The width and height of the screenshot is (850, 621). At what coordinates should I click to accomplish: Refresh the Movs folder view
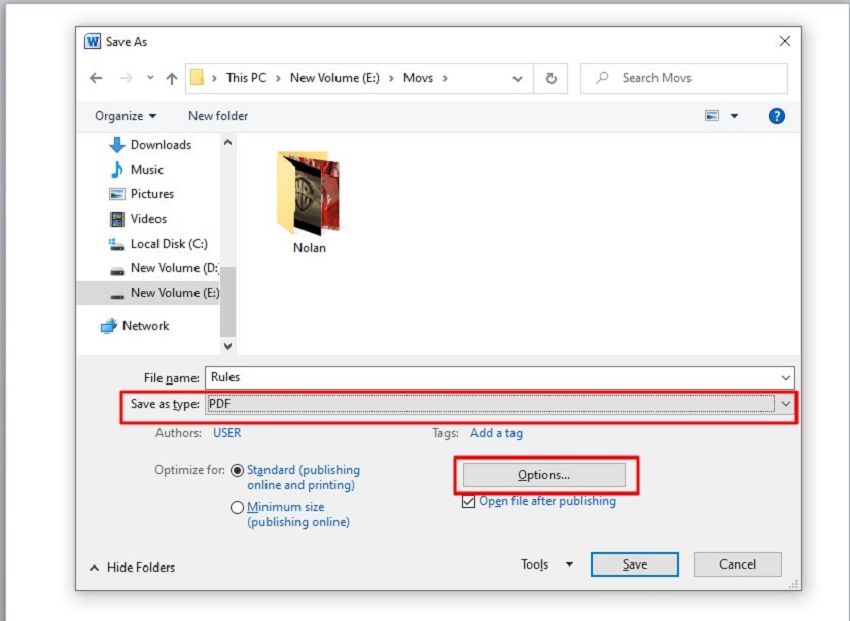pos(551,79)
